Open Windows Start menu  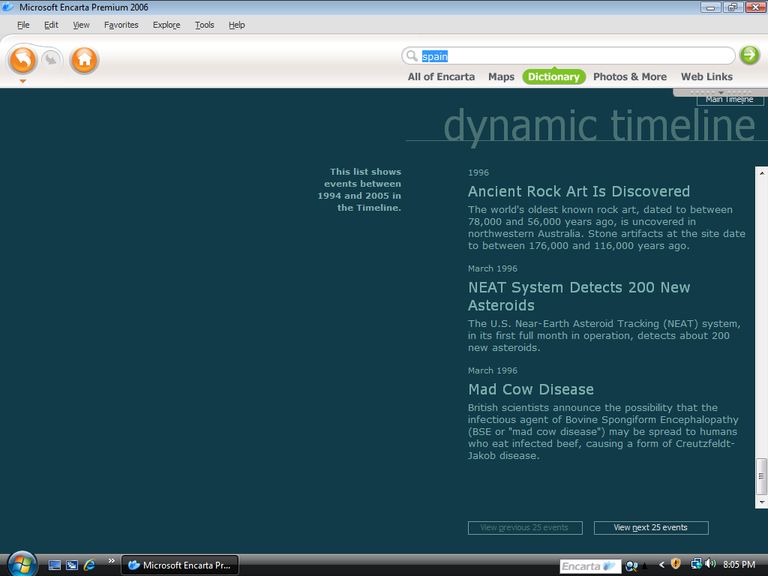[x=20, y=563]
